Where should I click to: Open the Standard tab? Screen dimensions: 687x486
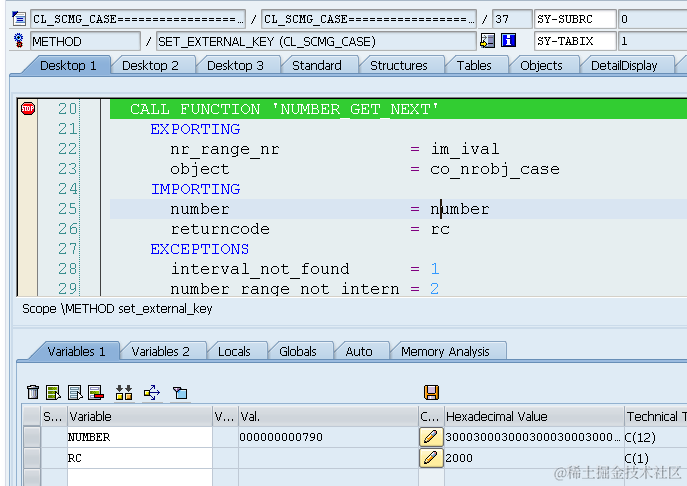point(317,66)
